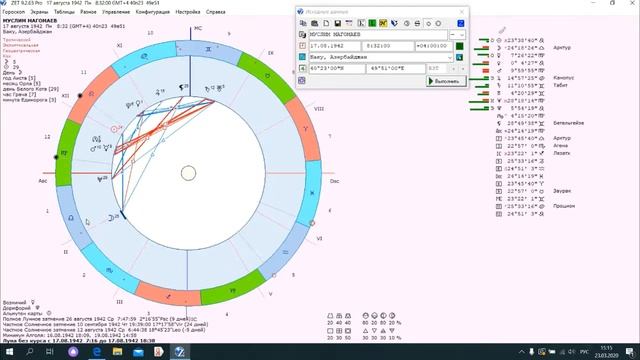The height and width of the screenshot is (360, 640).
Task: Open Microsoft Edge from the taskbar
Action: pos(96,351)
